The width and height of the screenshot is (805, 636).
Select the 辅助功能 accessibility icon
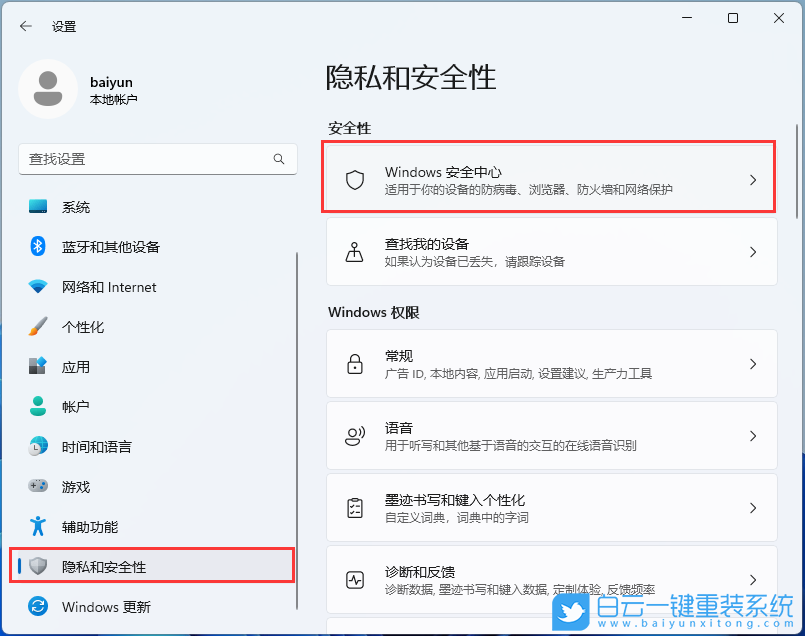pyautogui.click(x=37, y=527)
